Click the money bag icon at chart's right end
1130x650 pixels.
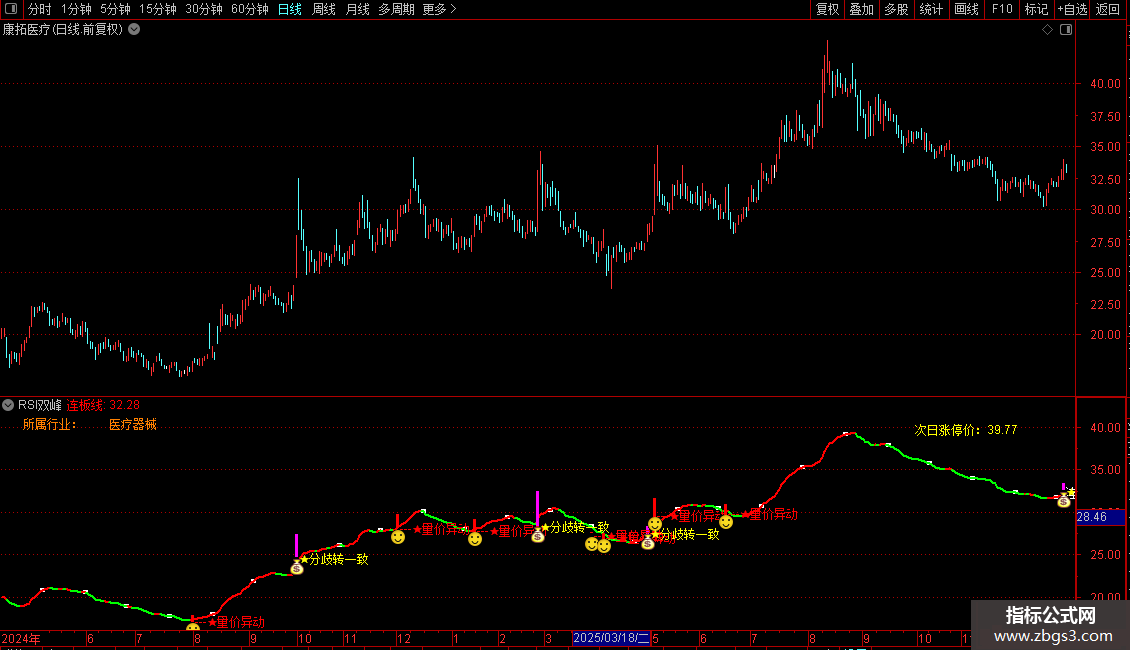pos(1064,500)
